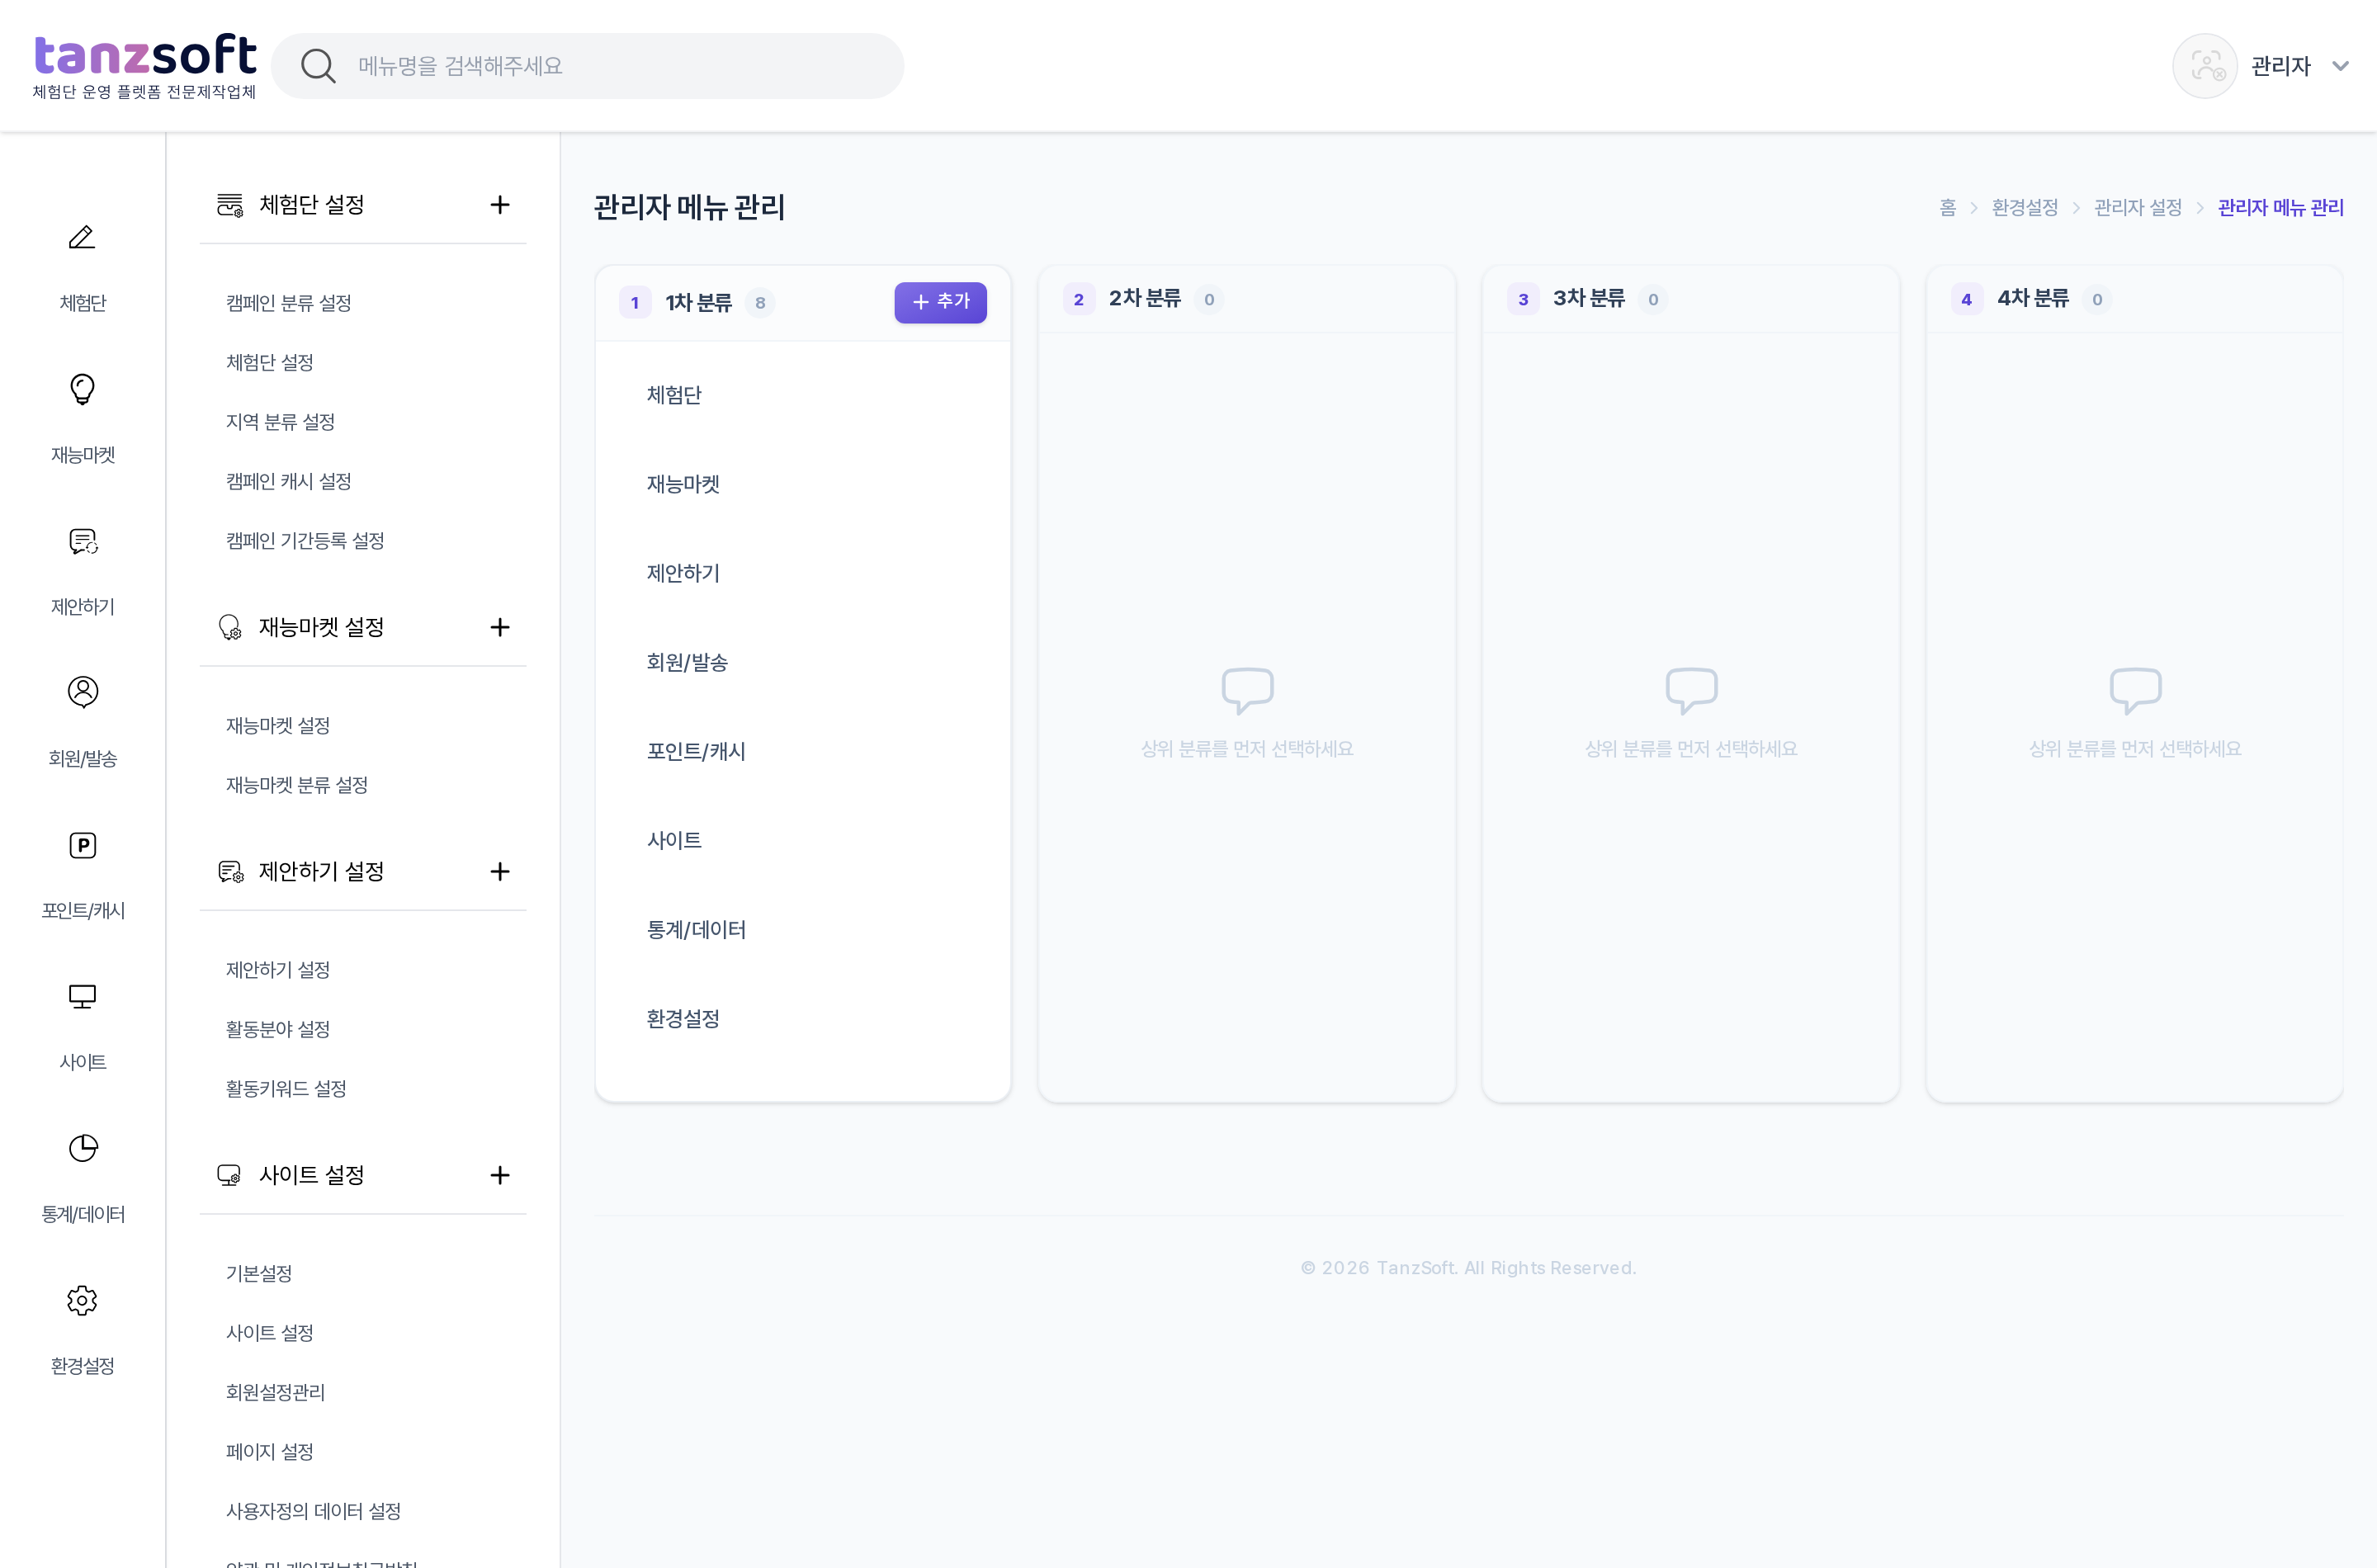Open the 환경설정 gear icon
Screen dimensions: 2377x1568
pos(82,1300)
